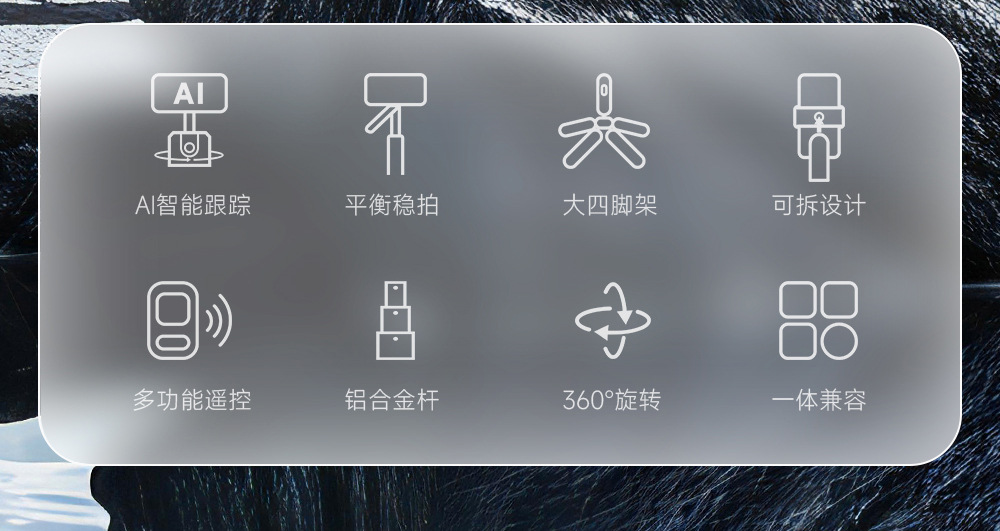1000x531 pixels.
Task: Select the 多功能遥控 text
Action: pos(192,400)
